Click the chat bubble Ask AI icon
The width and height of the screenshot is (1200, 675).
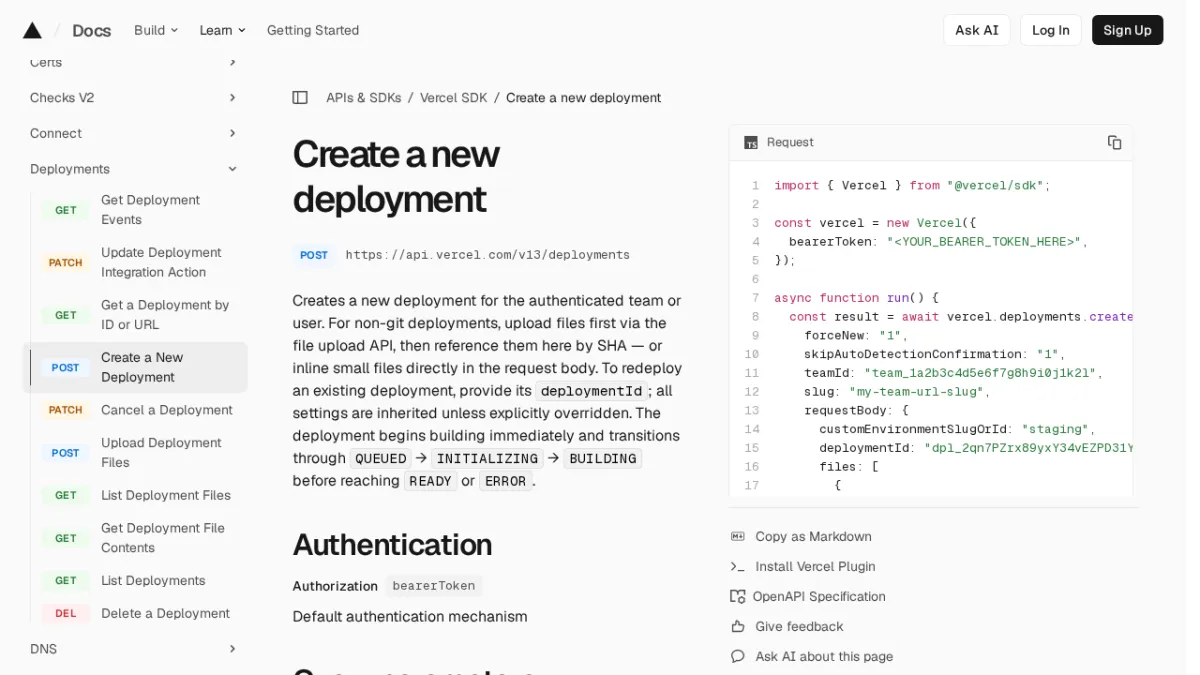pyautogui.click(x=738, y=656)
